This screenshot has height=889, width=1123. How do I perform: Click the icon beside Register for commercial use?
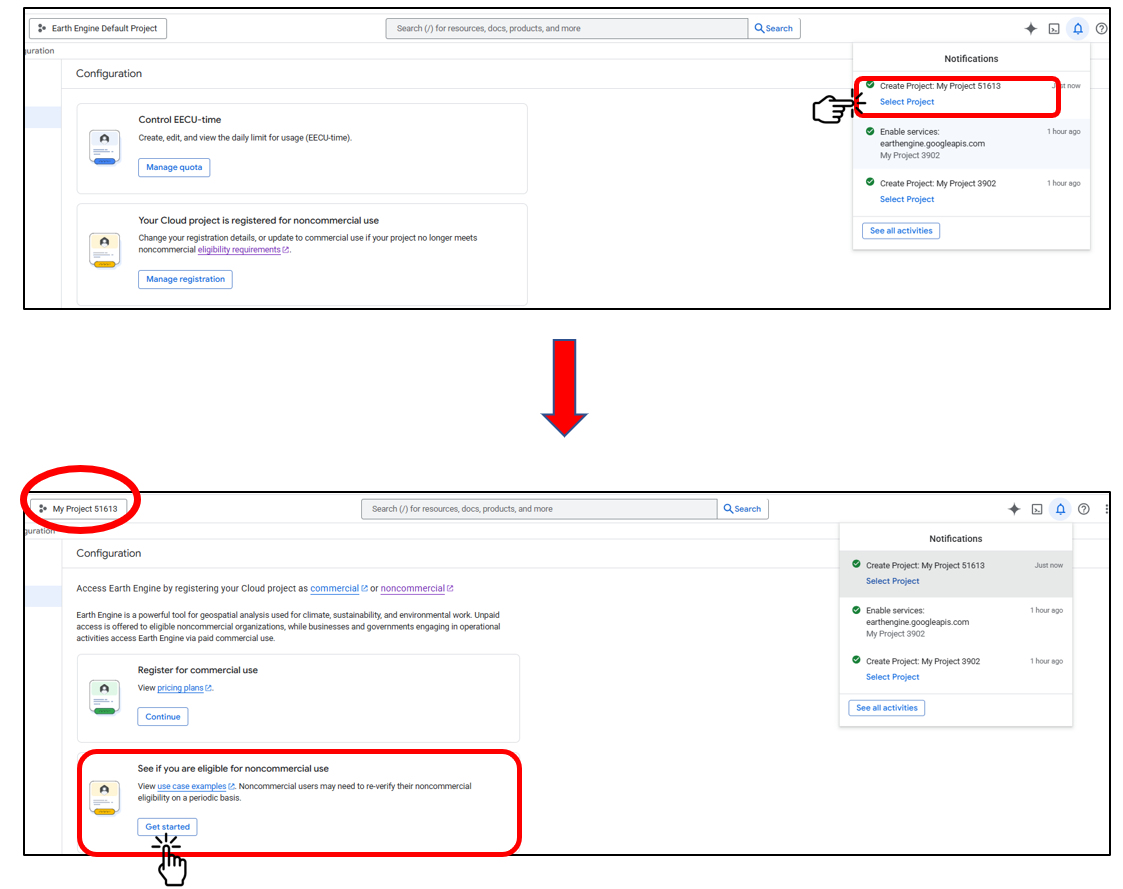[x=104, y=696]
